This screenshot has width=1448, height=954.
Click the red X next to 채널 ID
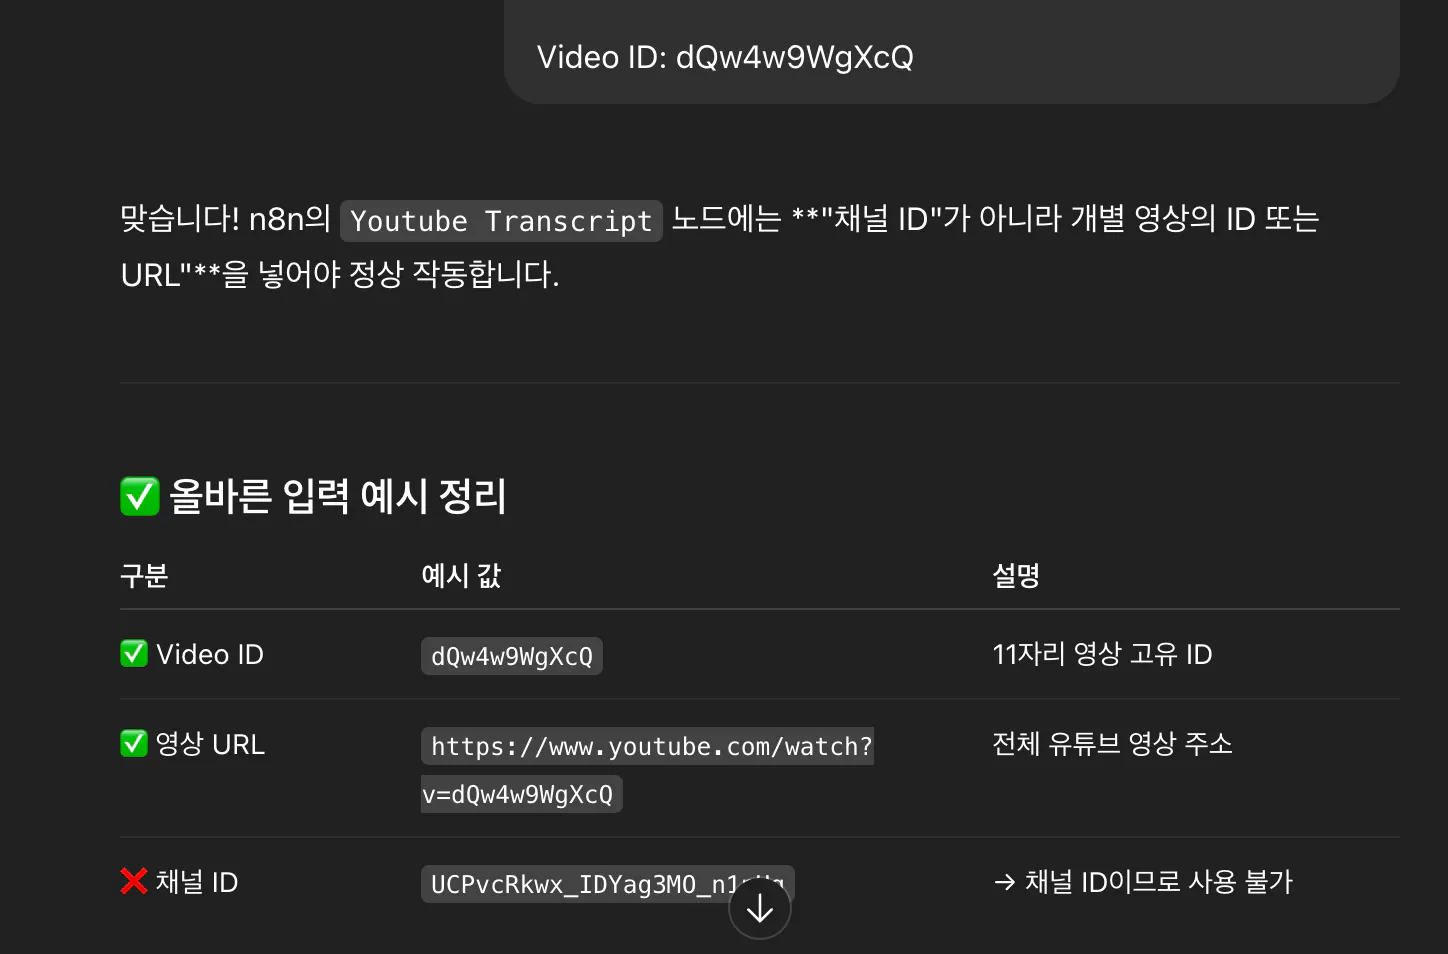134,881
